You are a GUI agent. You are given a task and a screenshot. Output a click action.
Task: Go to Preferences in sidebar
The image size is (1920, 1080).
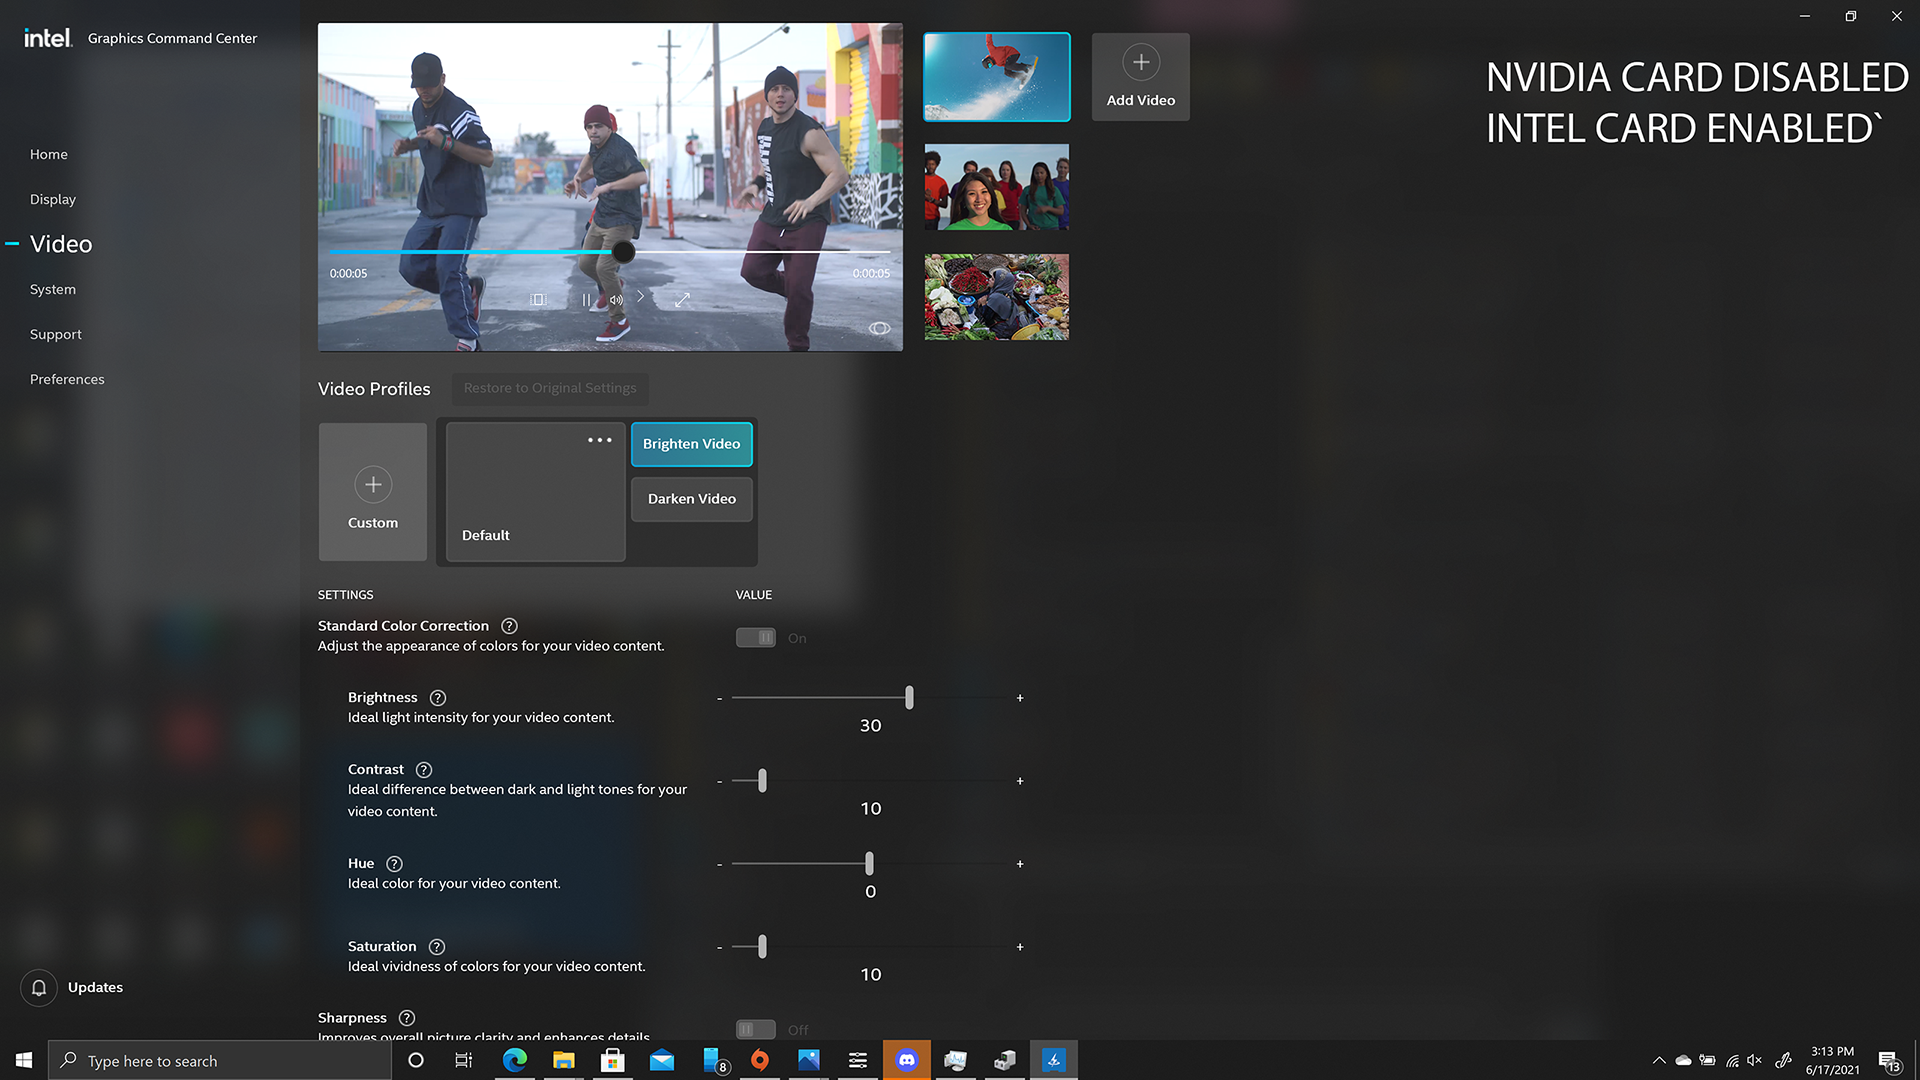(x=67, y=379)
